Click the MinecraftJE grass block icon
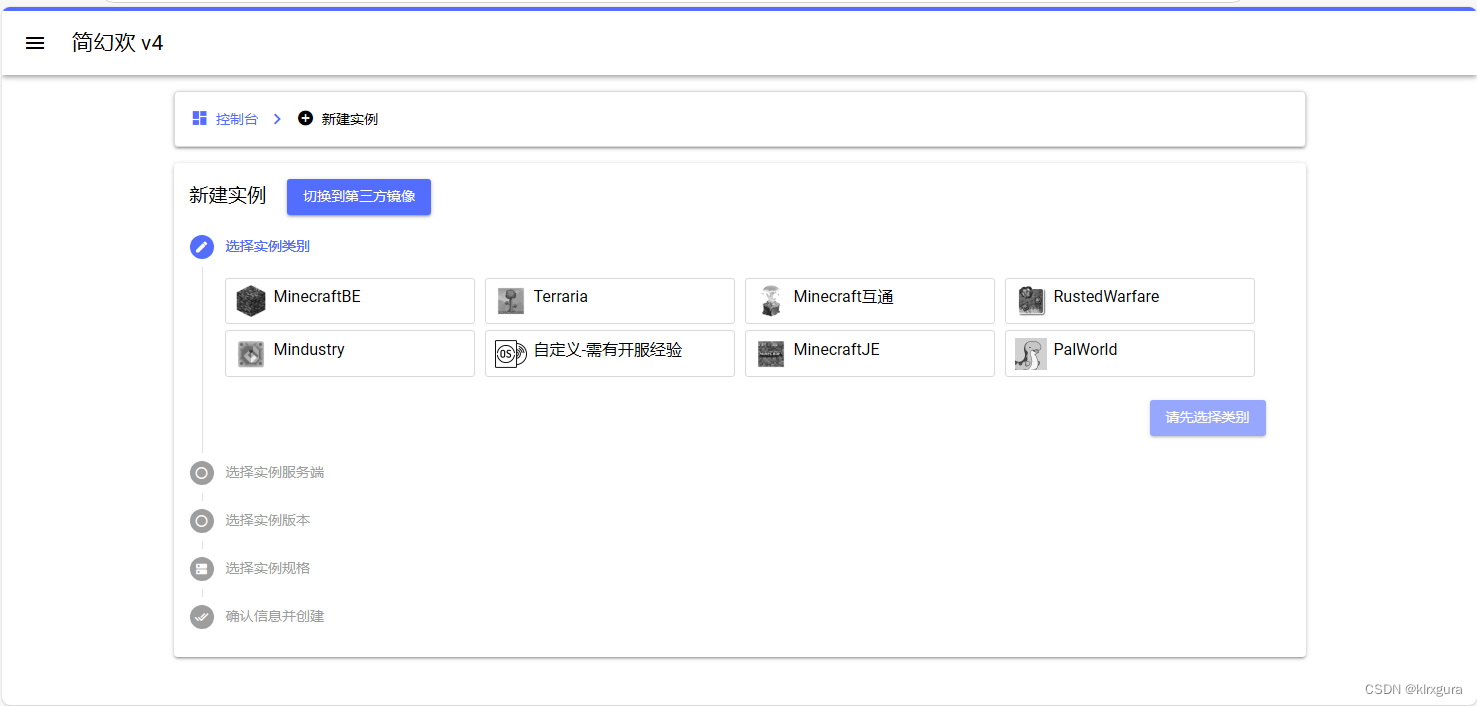The height and width of the screenshot is (706, 1477). coord(771,353)
